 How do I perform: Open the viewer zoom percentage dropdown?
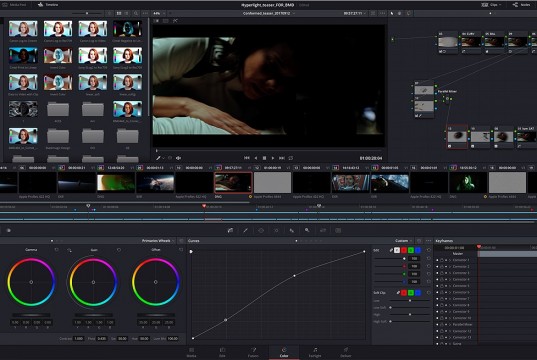tap(158, 13)
